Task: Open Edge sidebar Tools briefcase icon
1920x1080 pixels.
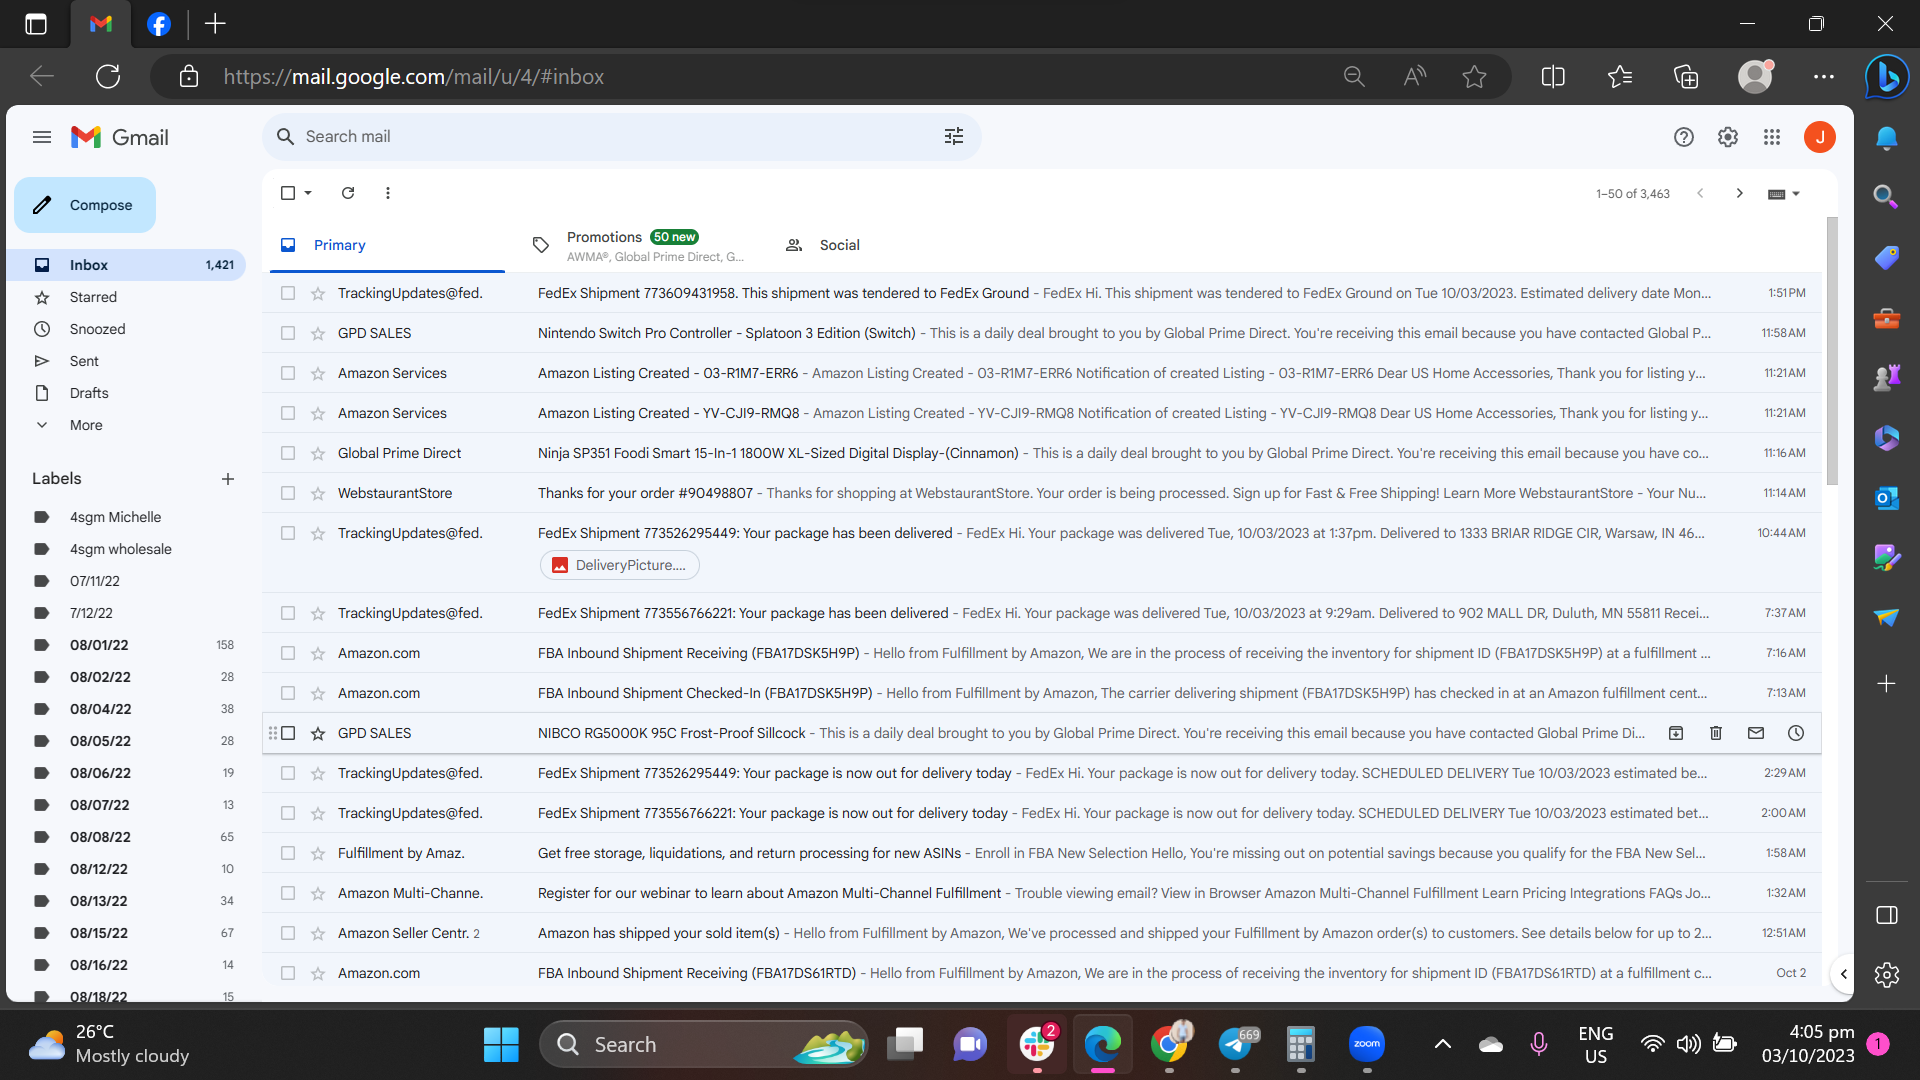Action: click(x=1886, y=318)
